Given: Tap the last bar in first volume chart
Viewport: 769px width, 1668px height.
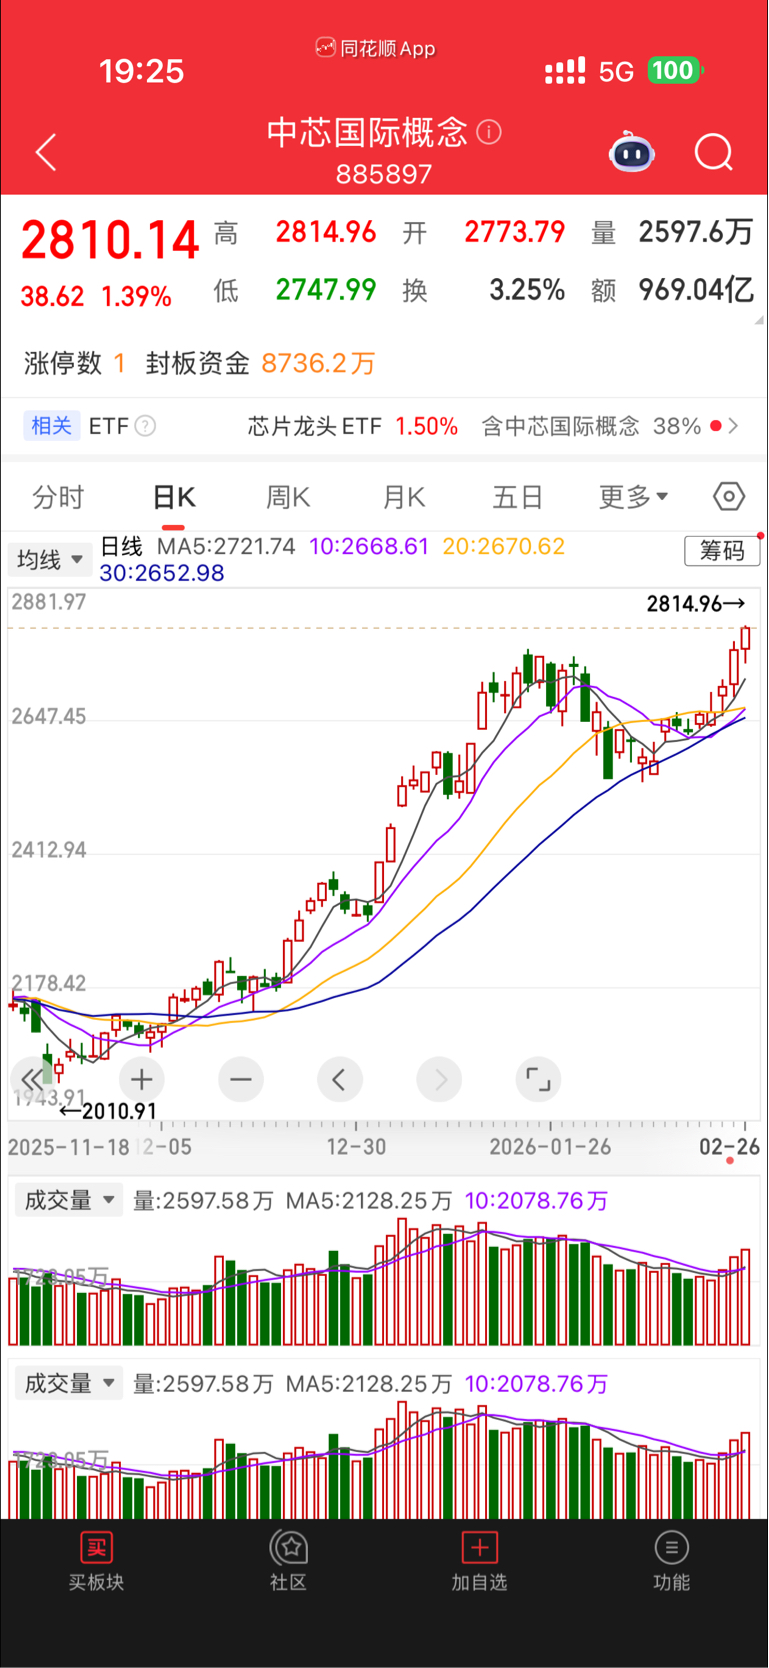Looking at the screenshot, I should click(746, 1296).
